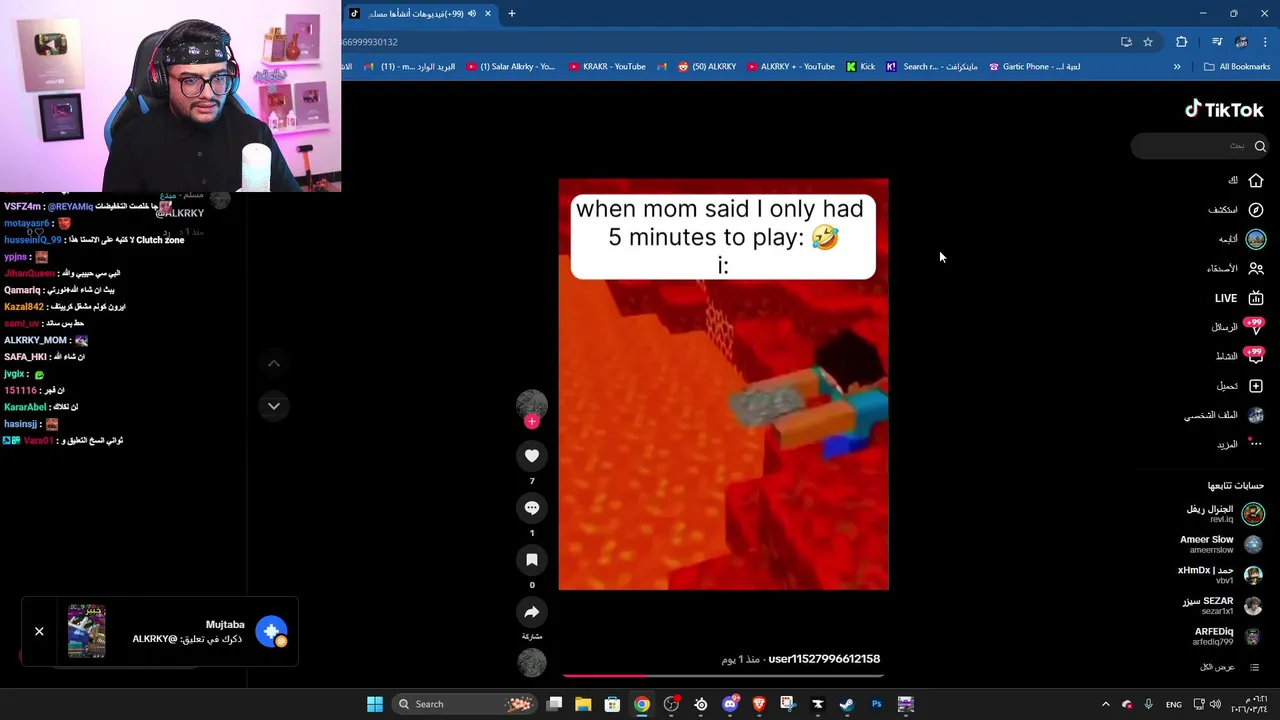
Task: Open the (50) ALKRKY Reddit bookmark
Action: (707, 67)
